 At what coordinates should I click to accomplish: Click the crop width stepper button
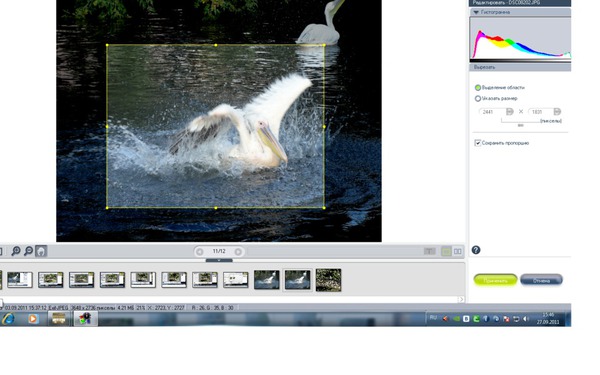[509, 111]
